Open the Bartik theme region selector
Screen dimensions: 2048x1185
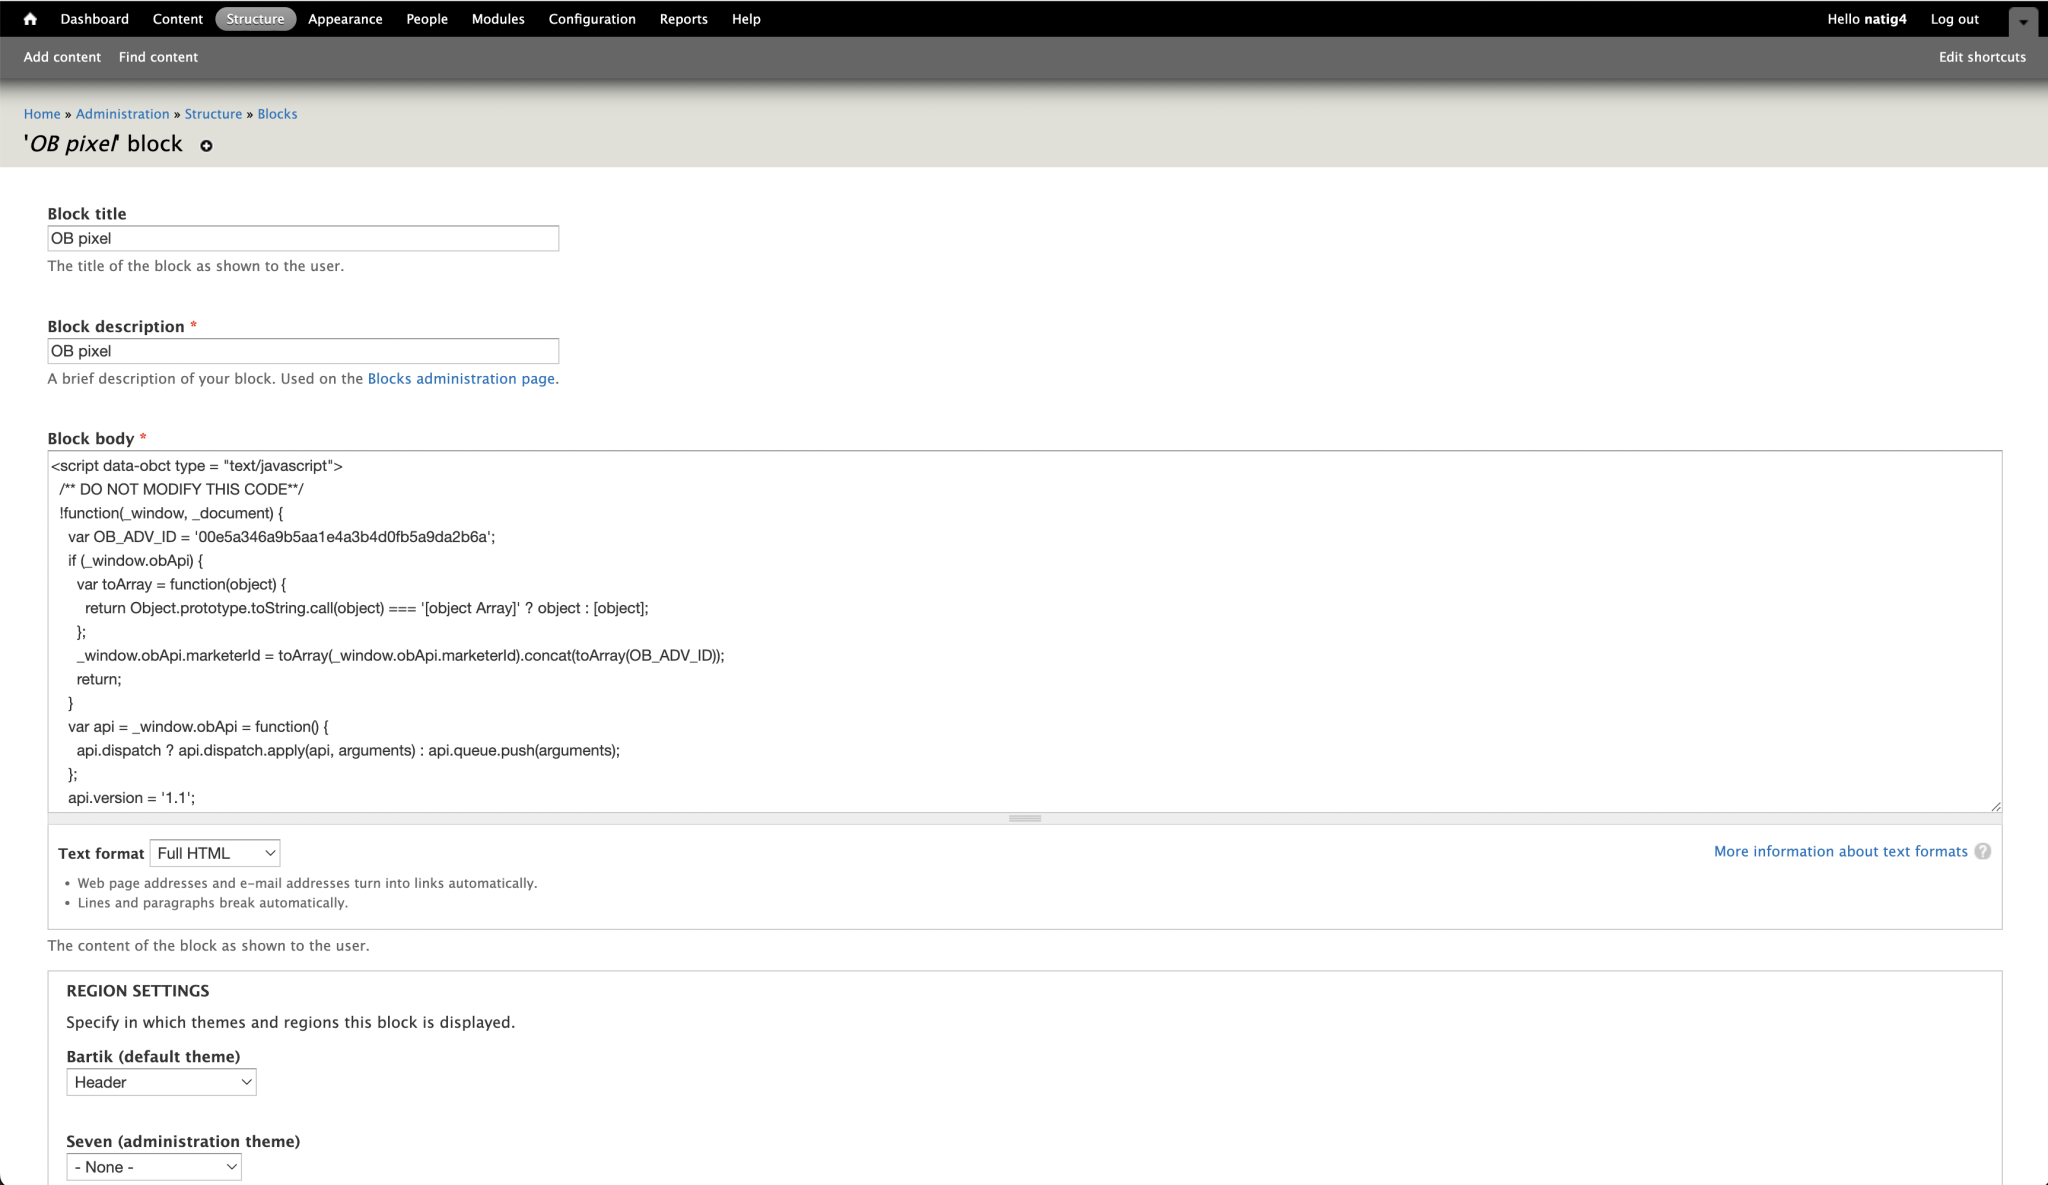160,1081
